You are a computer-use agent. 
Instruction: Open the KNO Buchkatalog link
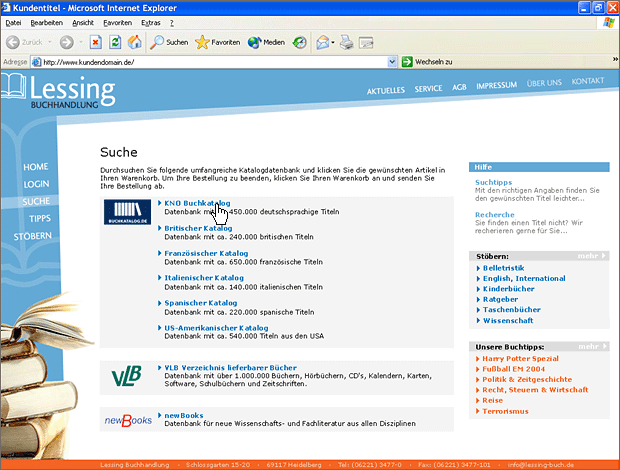click(x=197, y=203)
